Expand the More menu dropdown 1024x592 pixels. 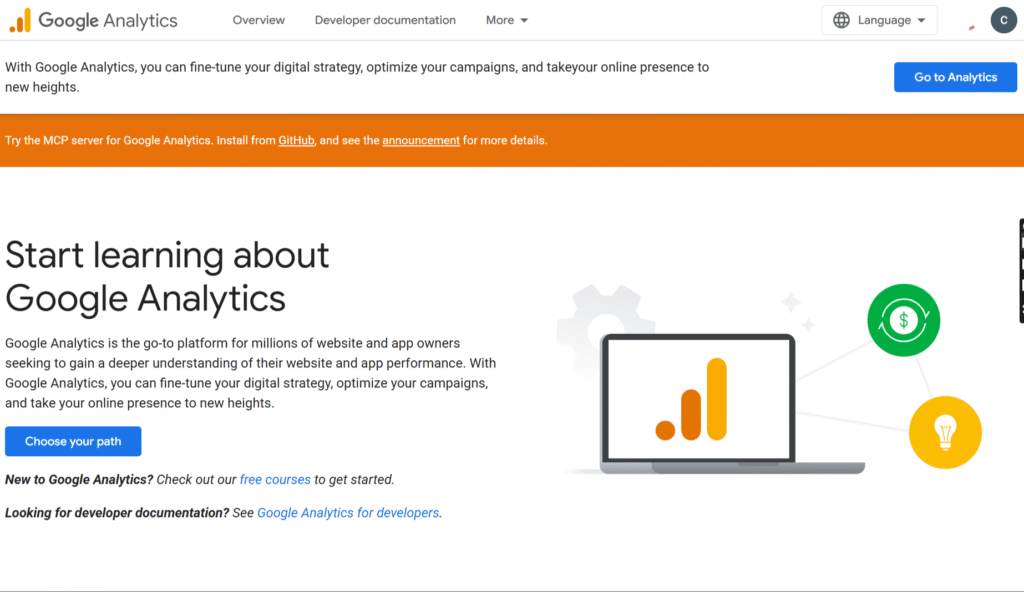507,20
